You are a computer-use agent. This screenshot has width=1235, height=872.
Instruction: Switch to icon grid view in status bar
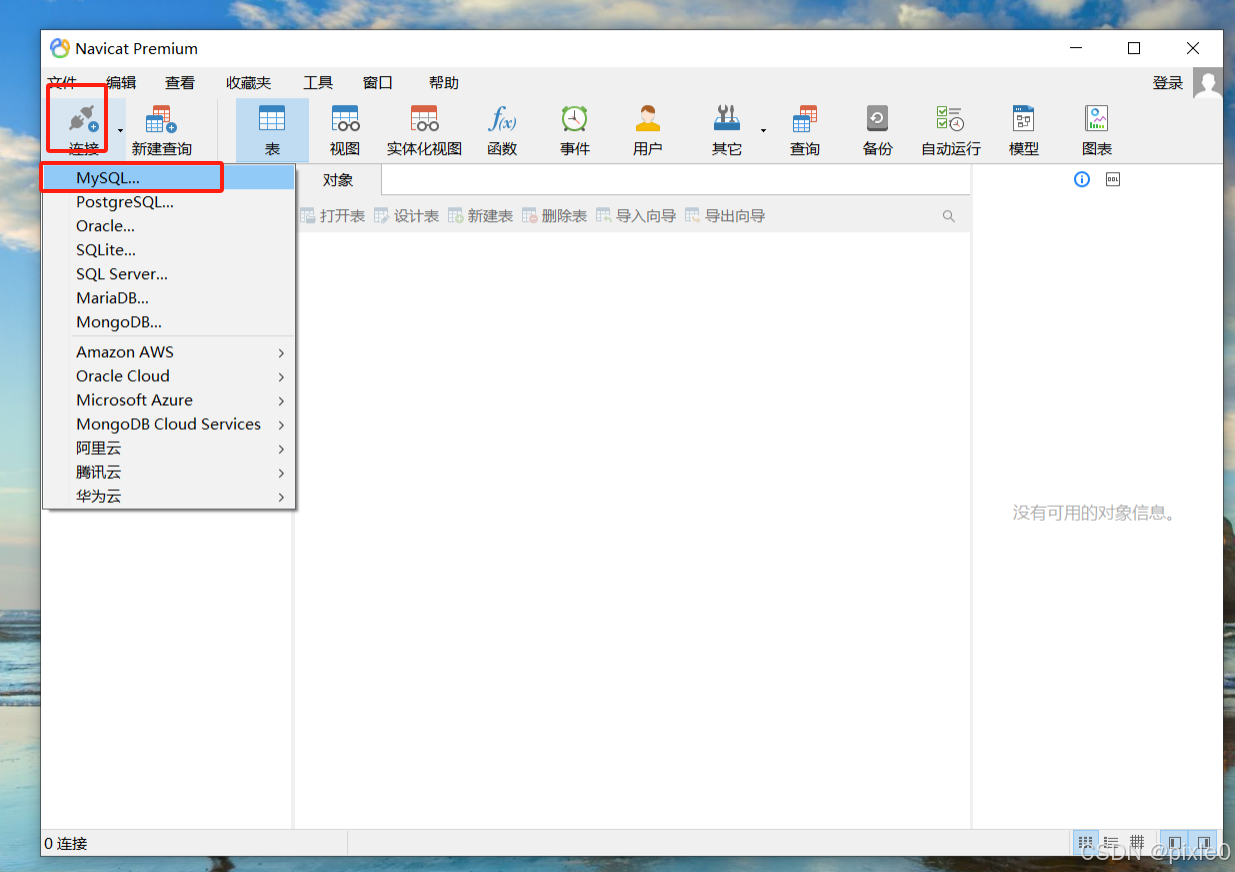1086,843
